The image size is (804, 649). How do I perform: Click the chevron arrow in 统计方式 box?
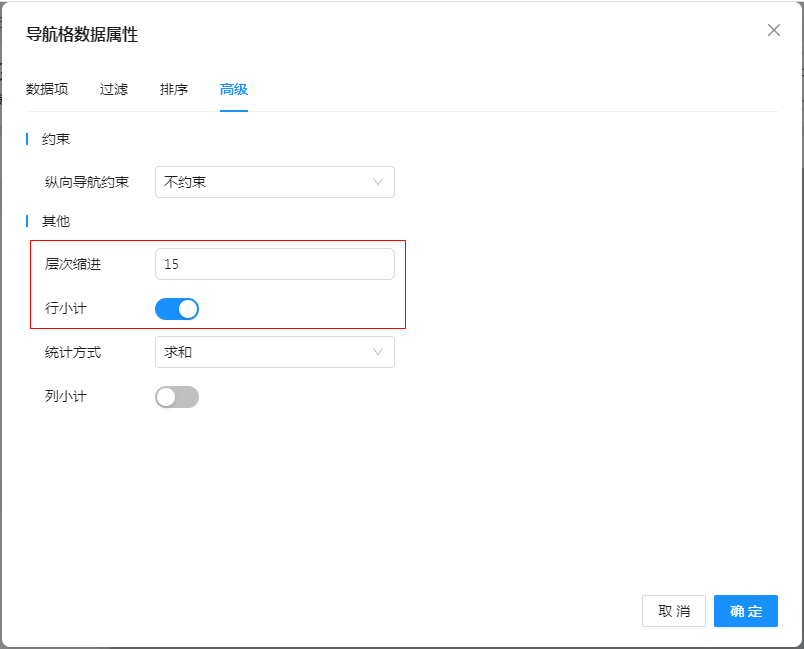click(x=378, y=352)
